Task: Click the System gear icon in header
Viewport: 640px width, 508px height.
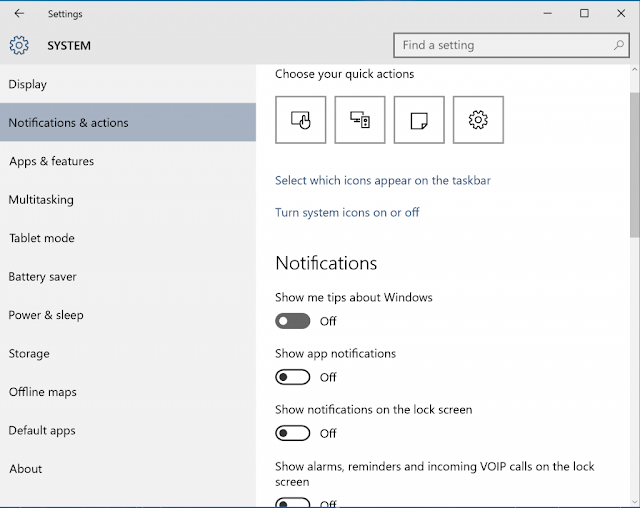Action: tap(19, 45)
